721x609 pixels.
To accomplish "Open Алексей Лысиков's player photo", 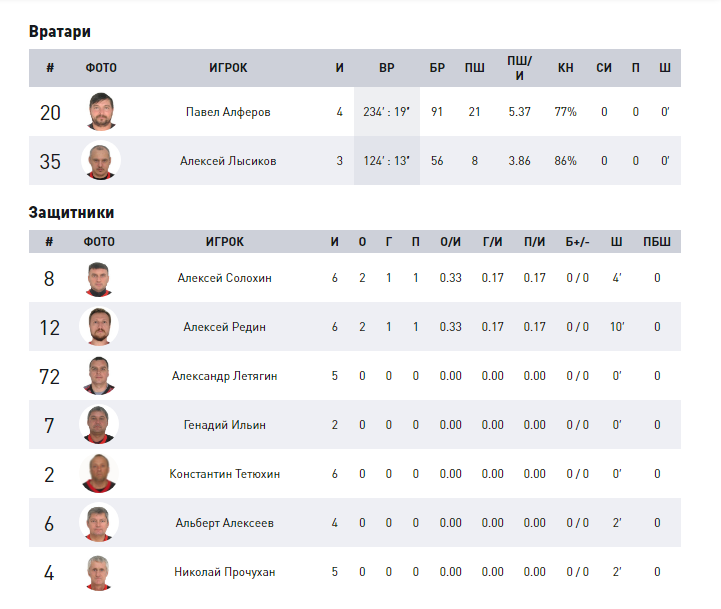I will coord(101,161).
